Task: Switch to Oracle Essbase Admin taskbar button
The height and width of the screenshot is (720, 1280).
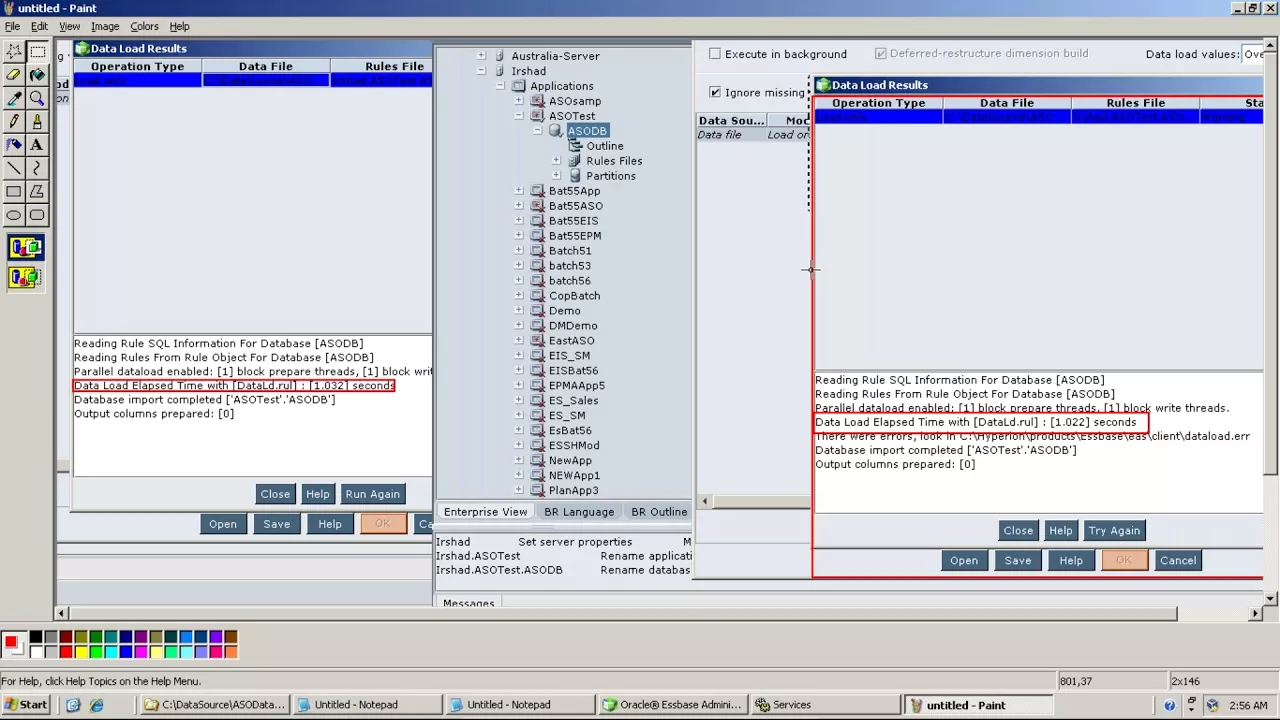Action: tap(672, 705)
